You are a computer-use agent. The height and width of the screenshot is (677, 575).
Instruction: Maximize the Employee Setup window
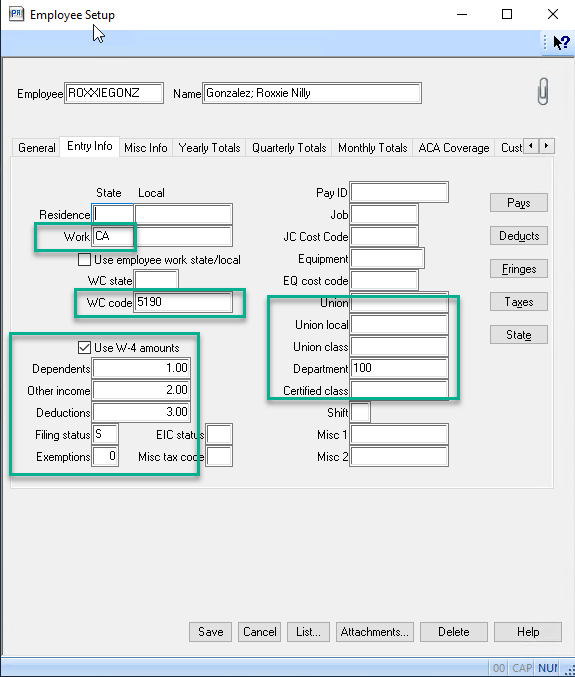point(507,14)
